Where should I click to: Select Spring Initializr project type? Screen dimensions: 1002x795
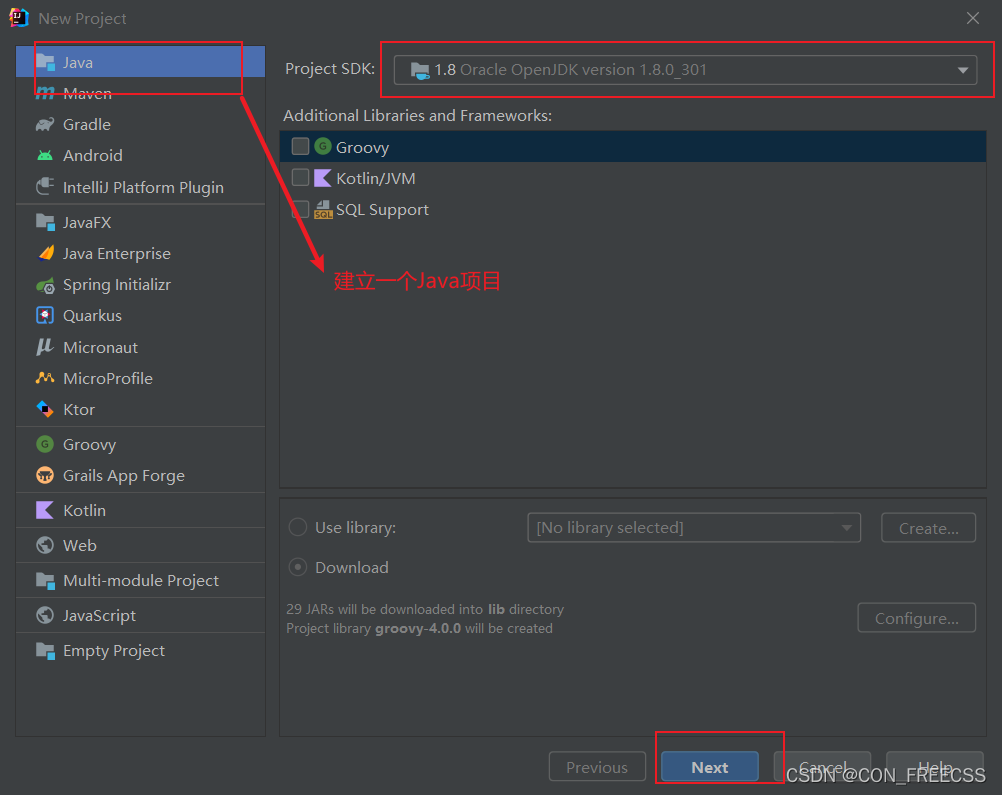pyautogui.click(x=141, y=284)
